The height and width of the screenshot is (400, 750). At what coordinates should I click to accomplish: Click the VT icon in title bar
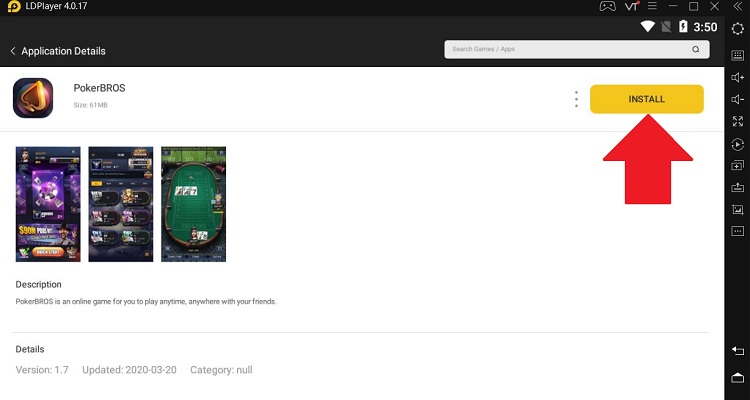point(632,6)
